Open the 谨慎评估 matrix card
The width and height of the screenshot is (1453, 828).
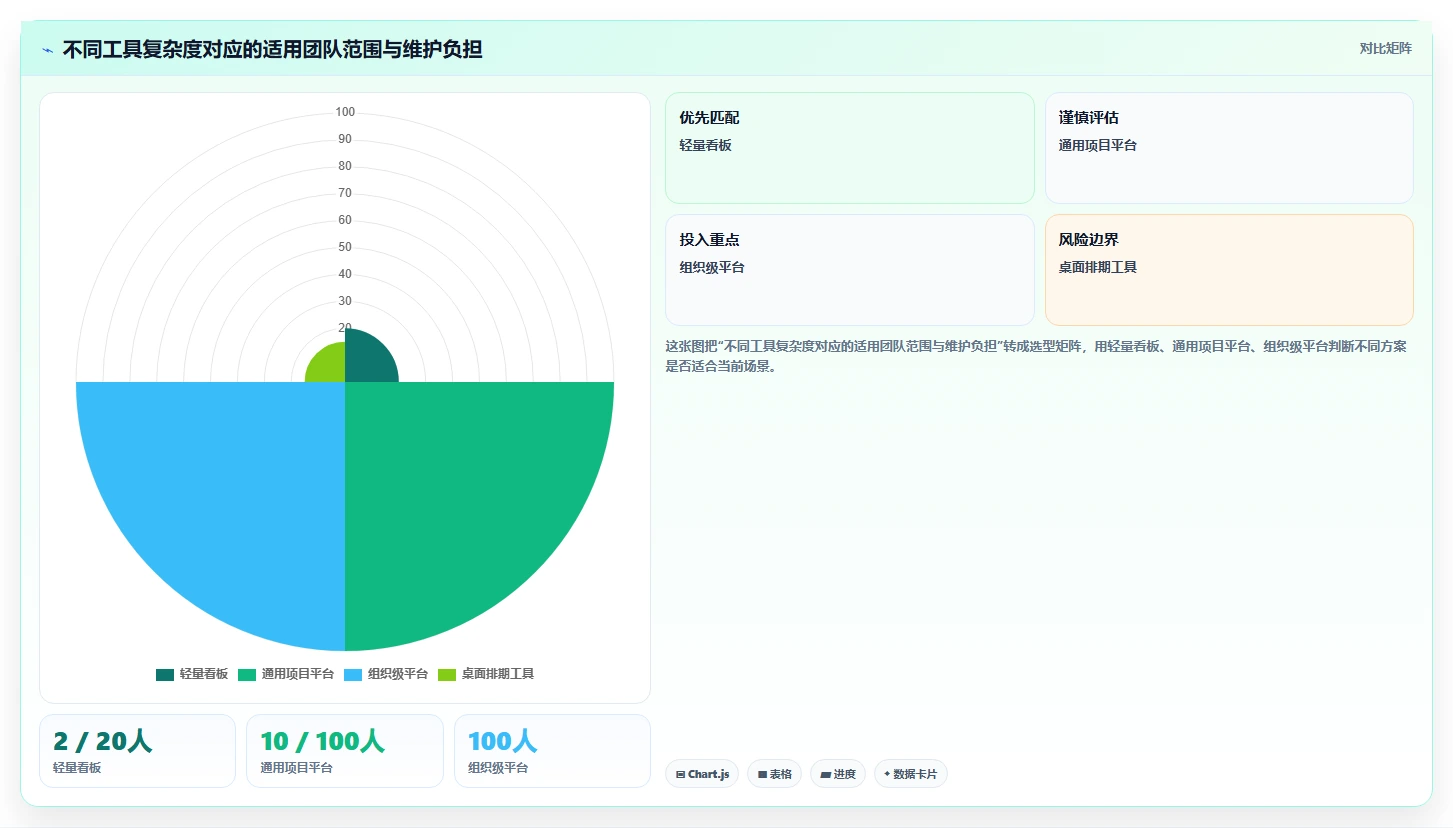[x=1229, y=148]
